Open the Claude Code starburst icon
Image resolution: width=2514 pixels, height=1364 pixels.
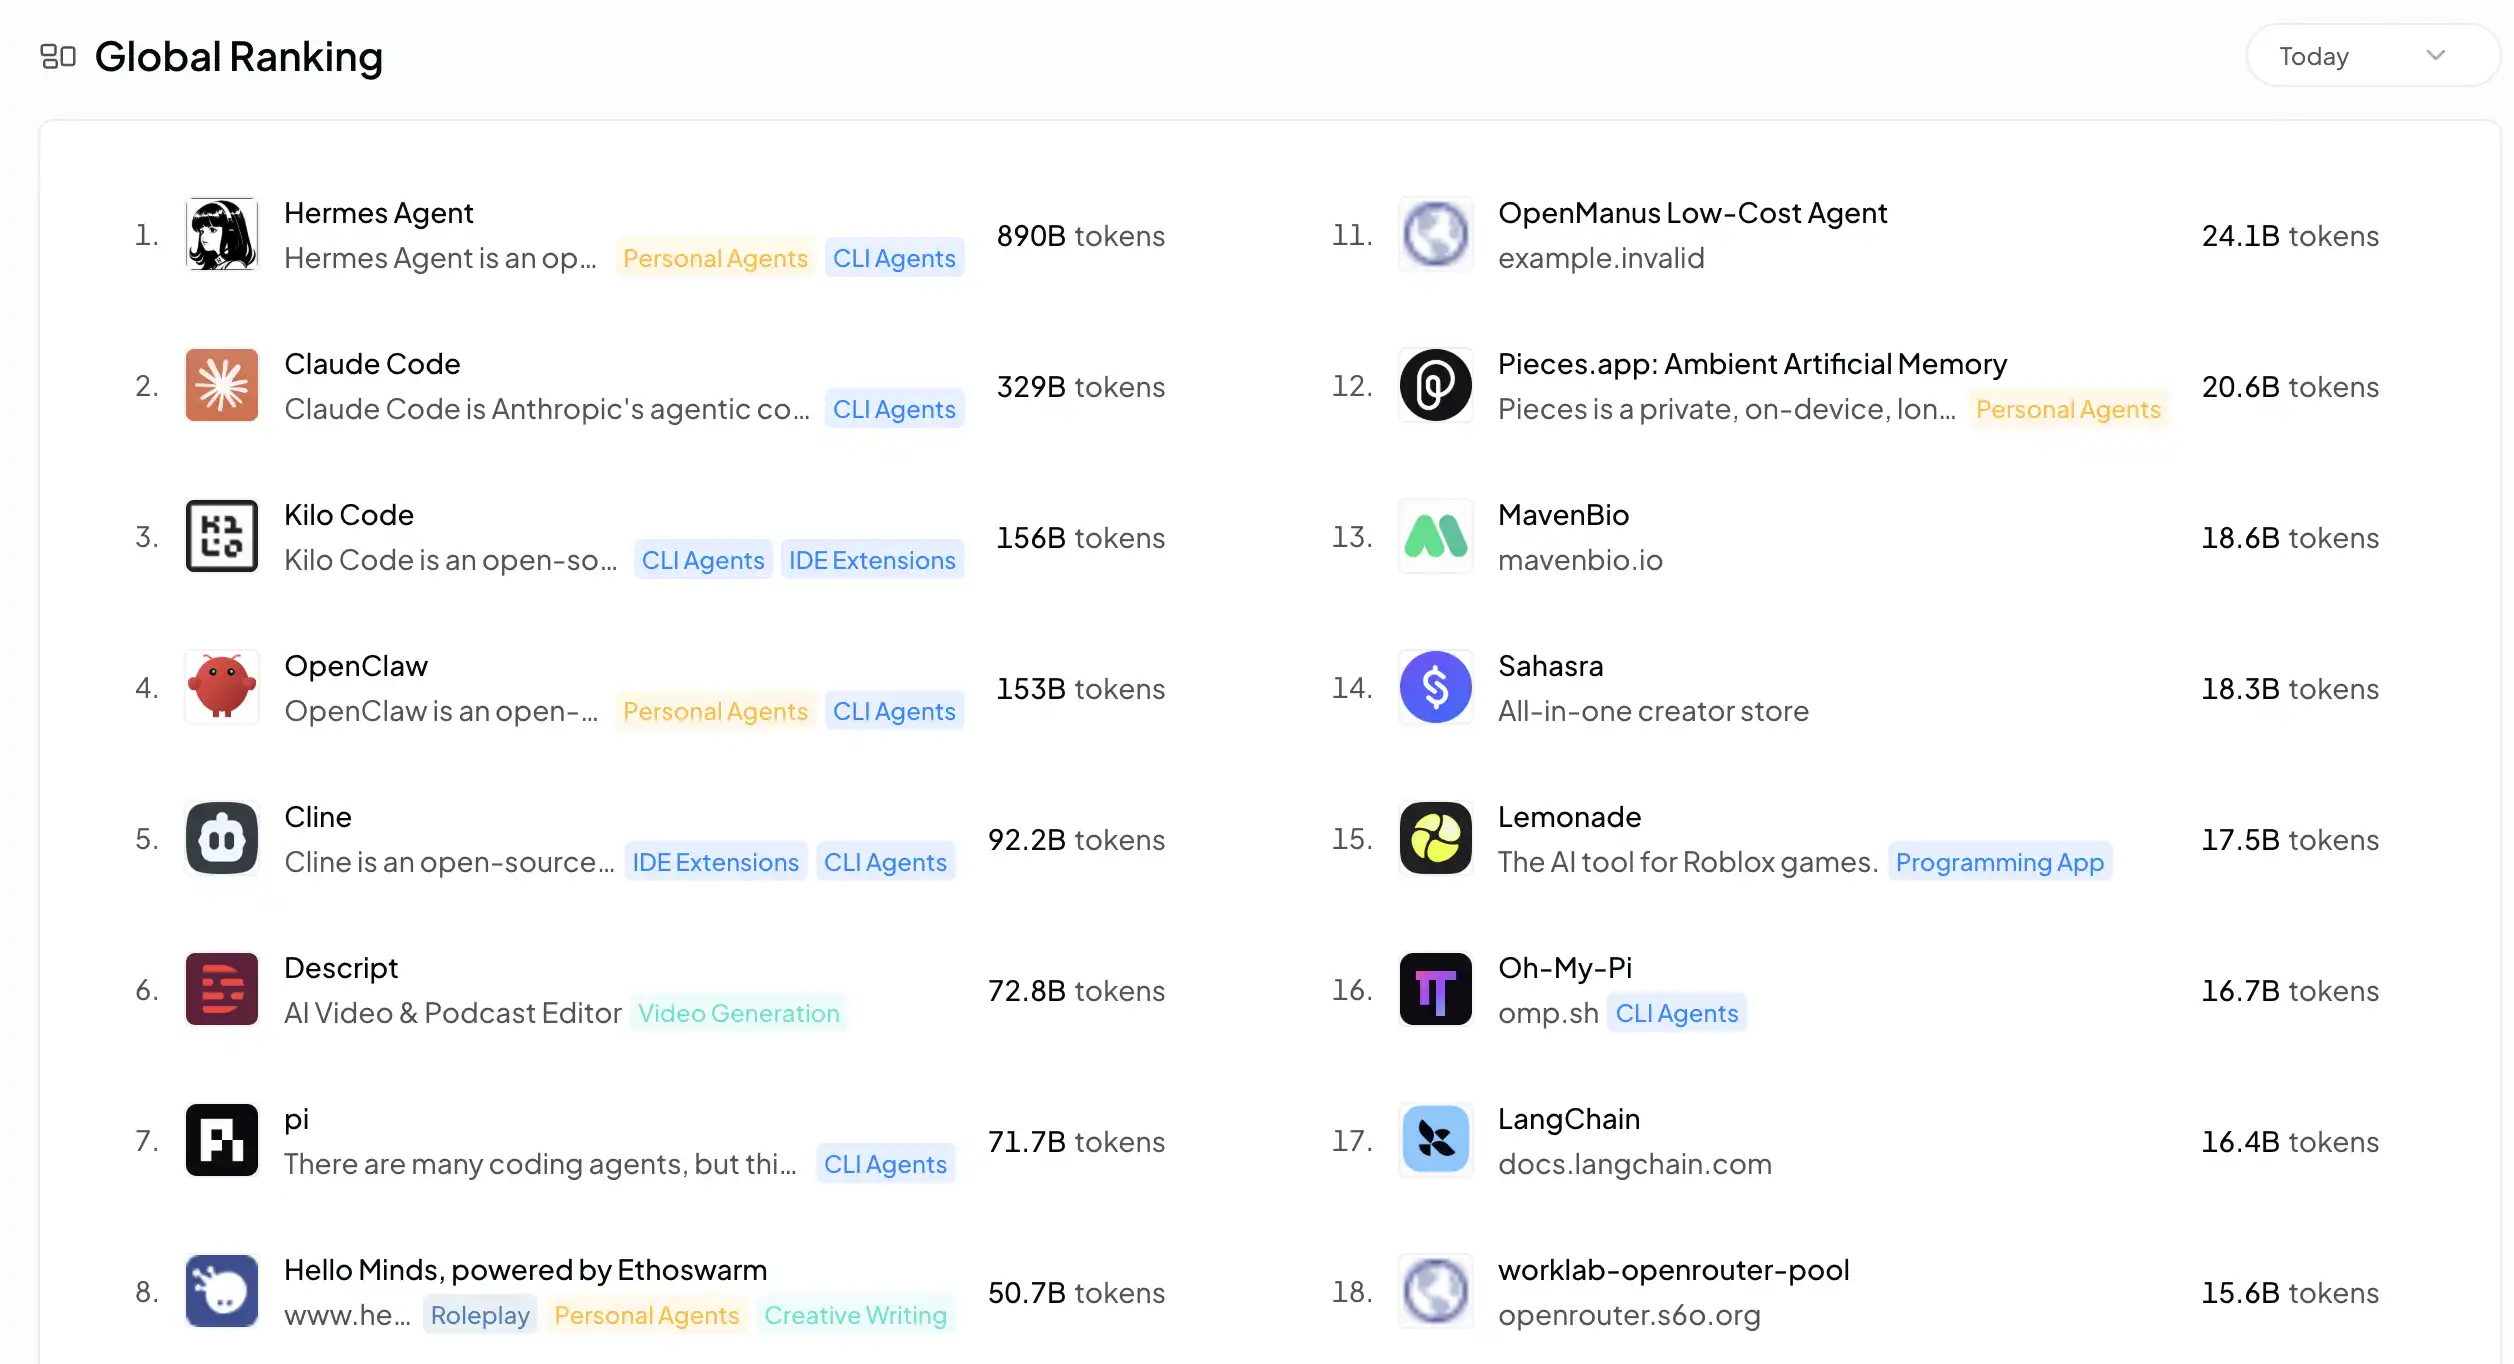coord(222,386)
